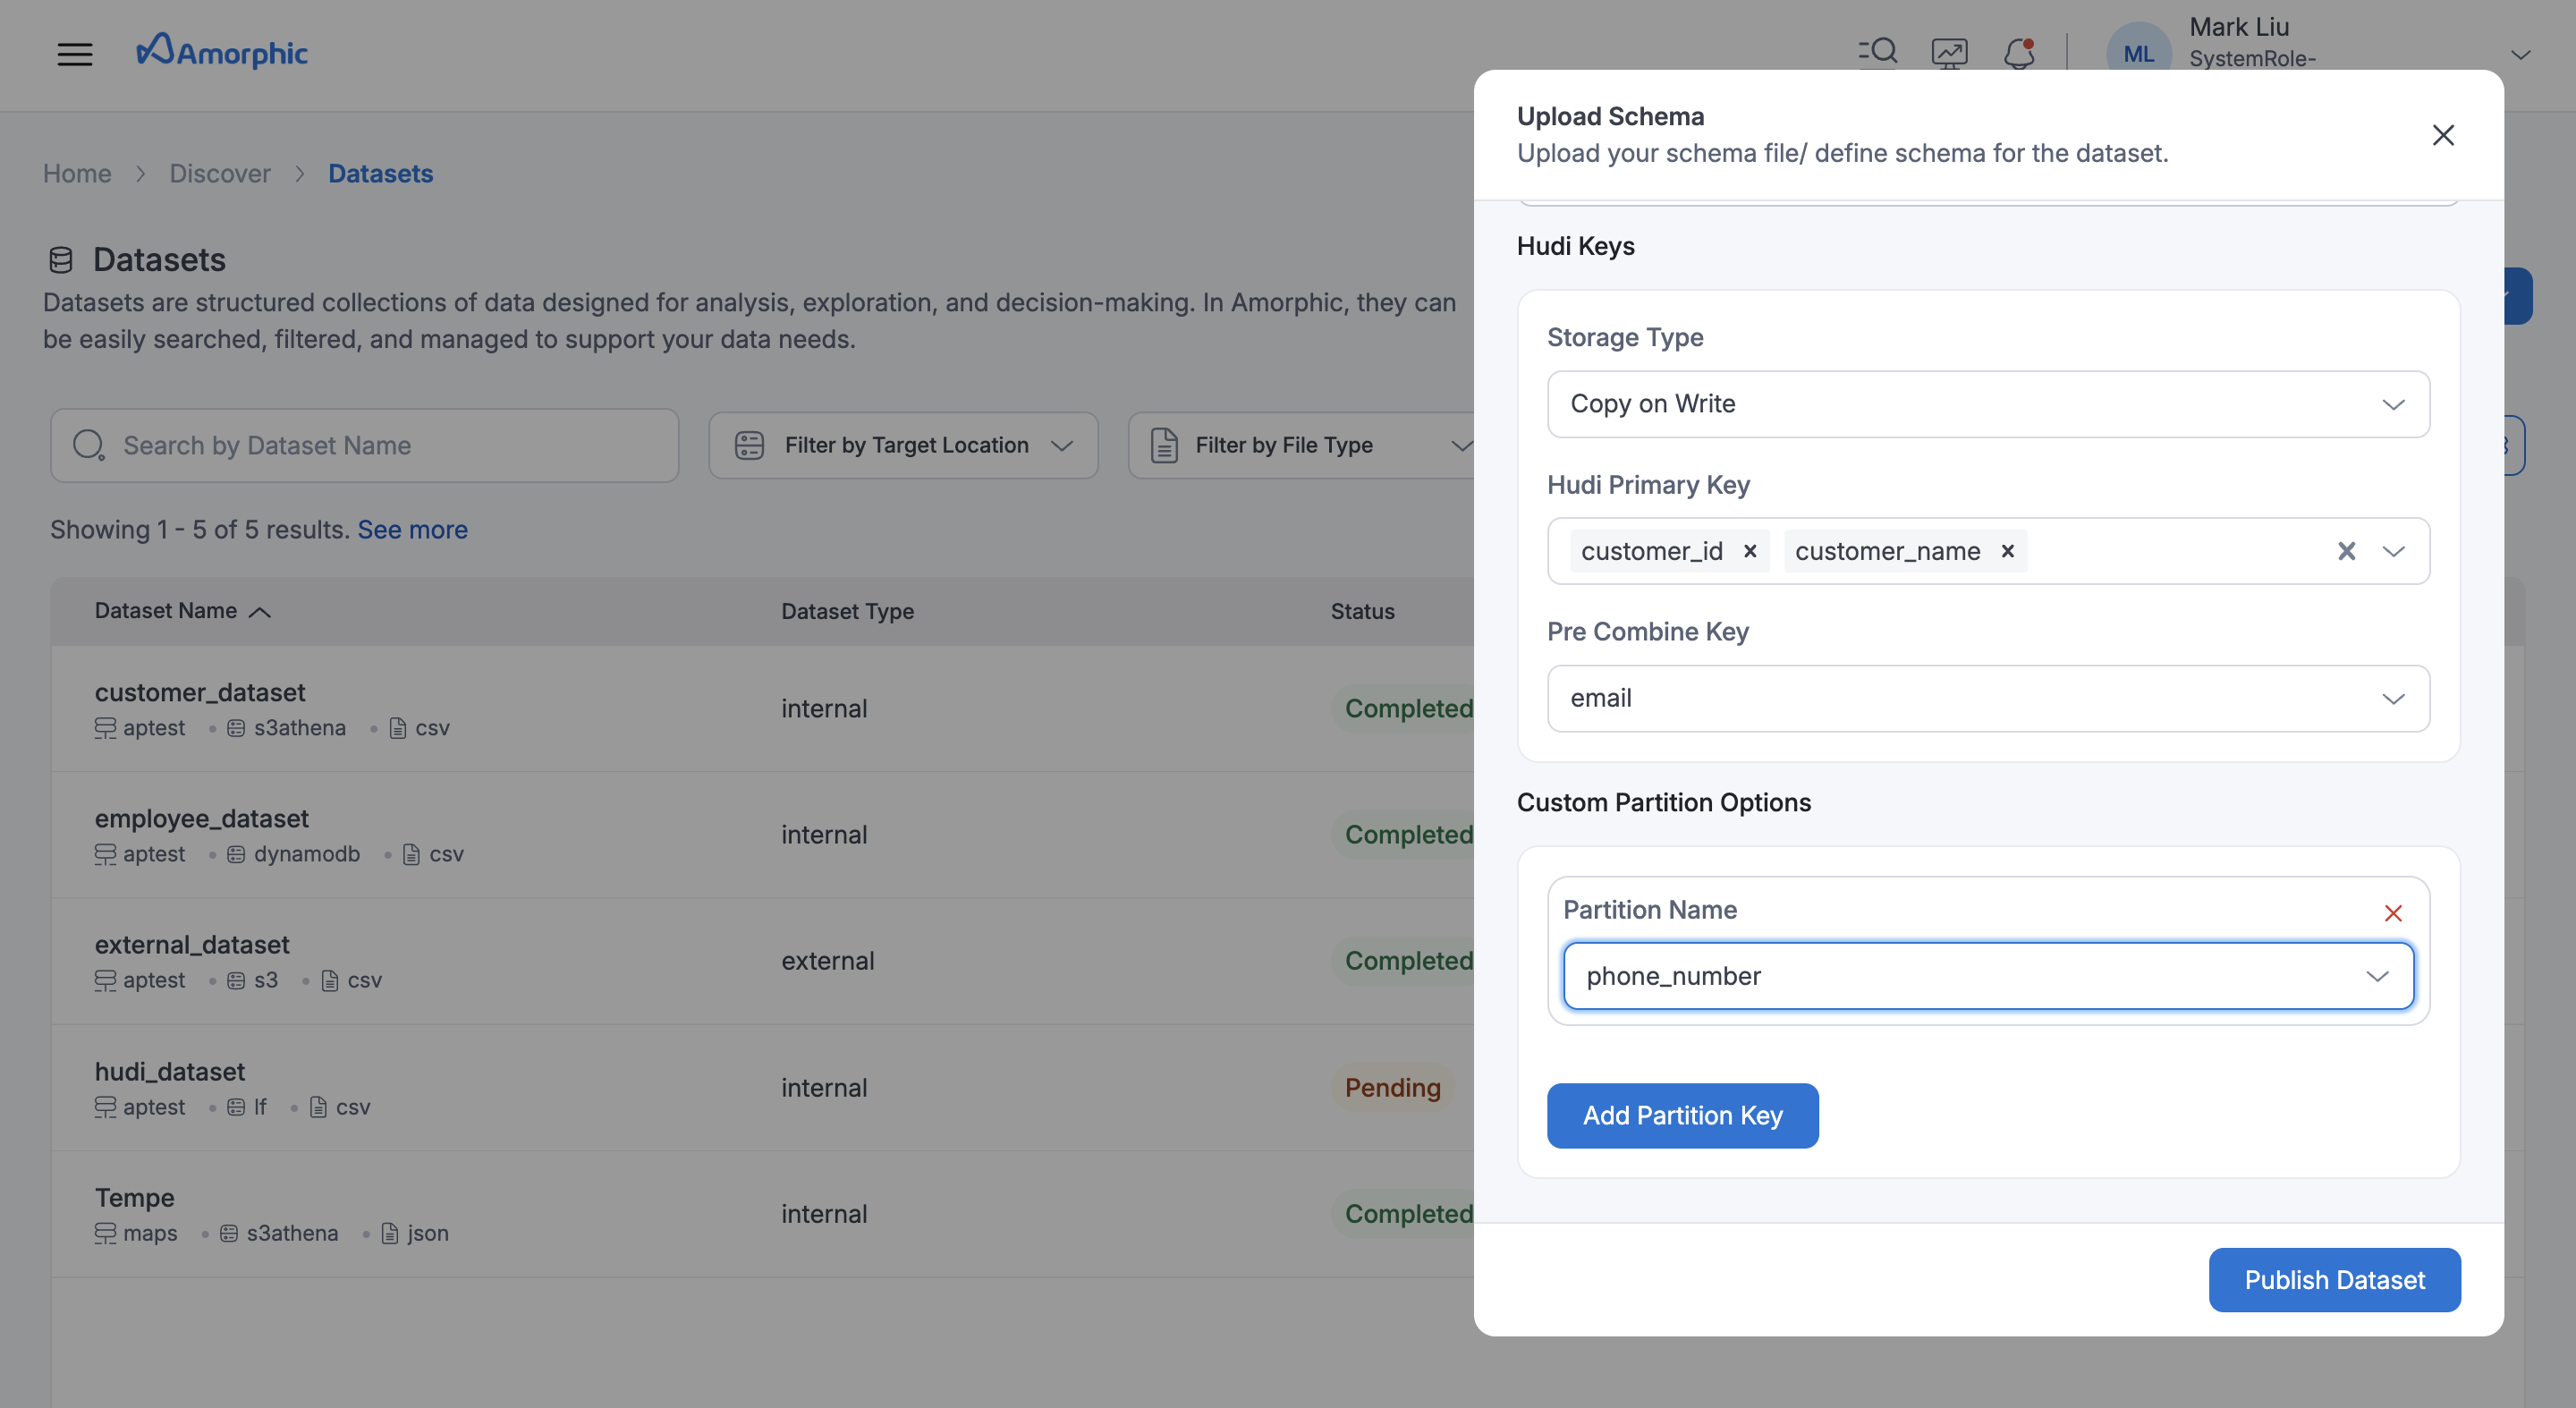Click the monitoring chart icon in the header
The width and height of the screenshot is (2576, 1408).
(x=1949, y=52)
